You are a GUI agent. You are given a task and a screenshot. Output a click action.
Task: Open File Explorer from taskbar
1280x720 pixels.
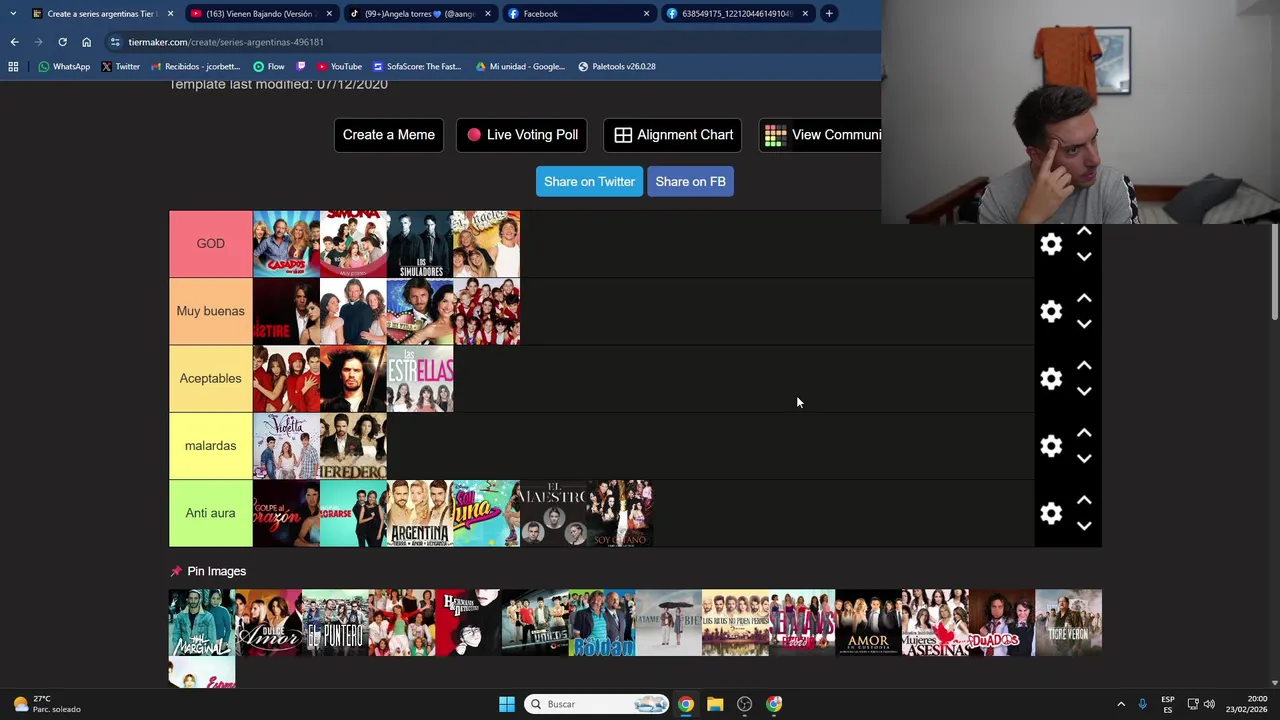[715, 704]
